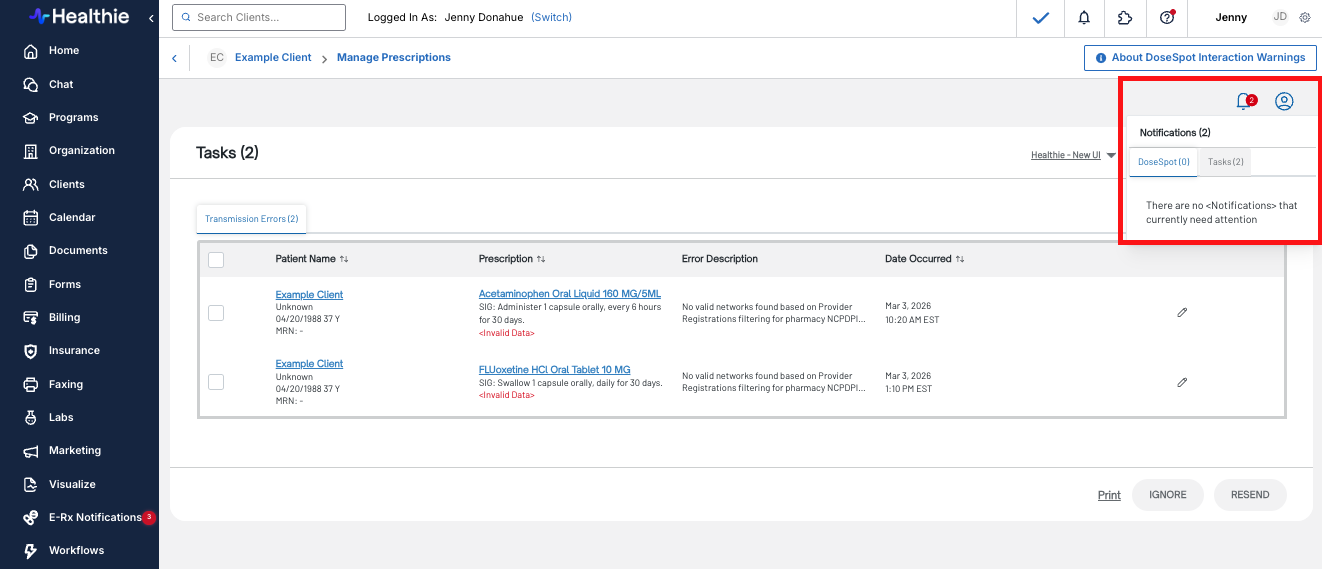Switch to the Tasks (2) notifications tab

(x=1225, y=162)
